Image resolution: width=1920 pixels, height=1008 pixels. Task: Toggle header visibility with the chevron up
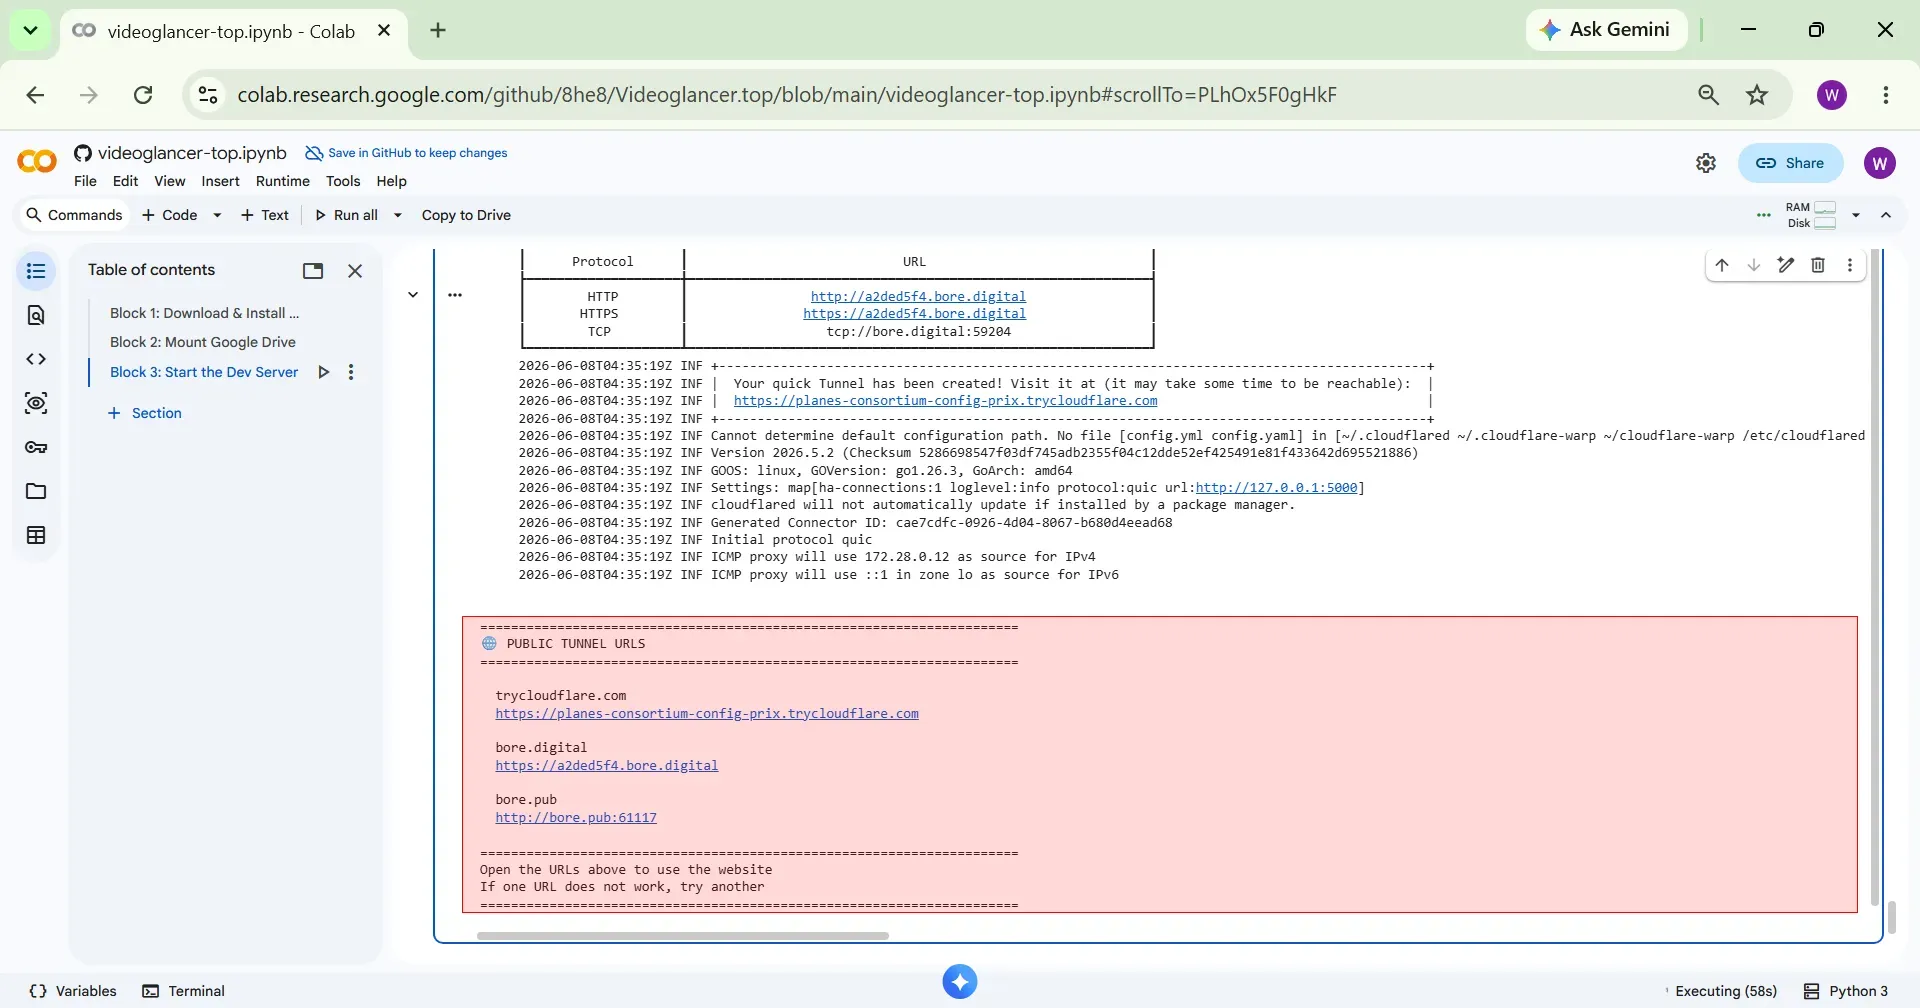click(1886, 215)
